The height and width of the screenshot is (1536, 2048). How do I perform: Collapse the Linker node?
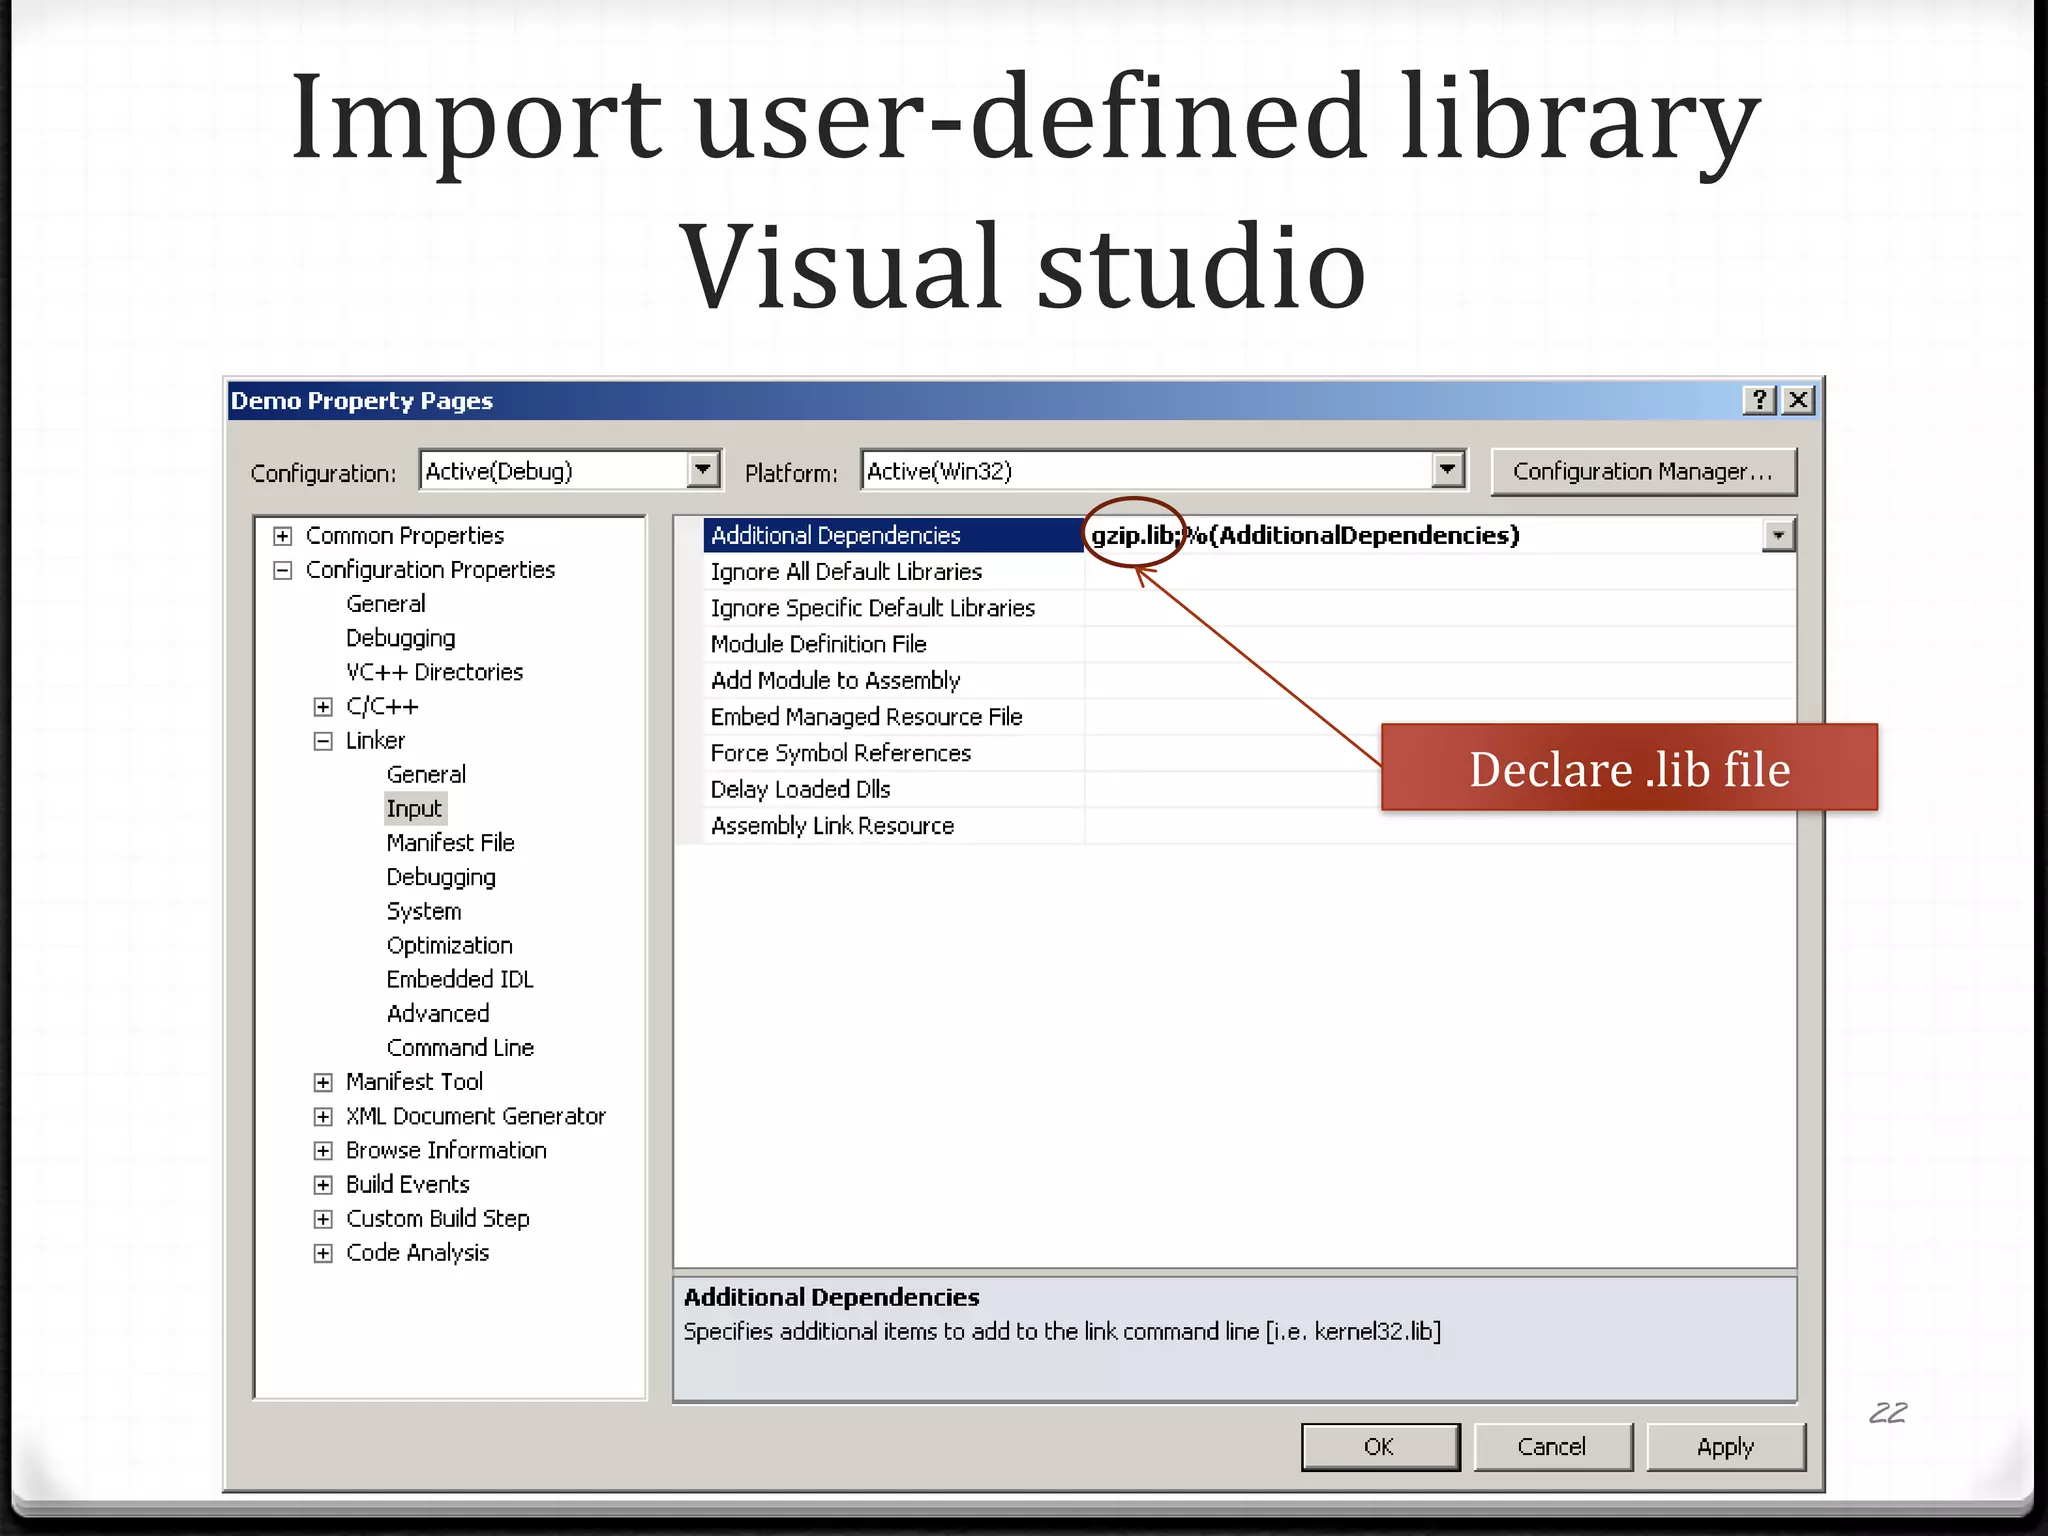[323, 741]
